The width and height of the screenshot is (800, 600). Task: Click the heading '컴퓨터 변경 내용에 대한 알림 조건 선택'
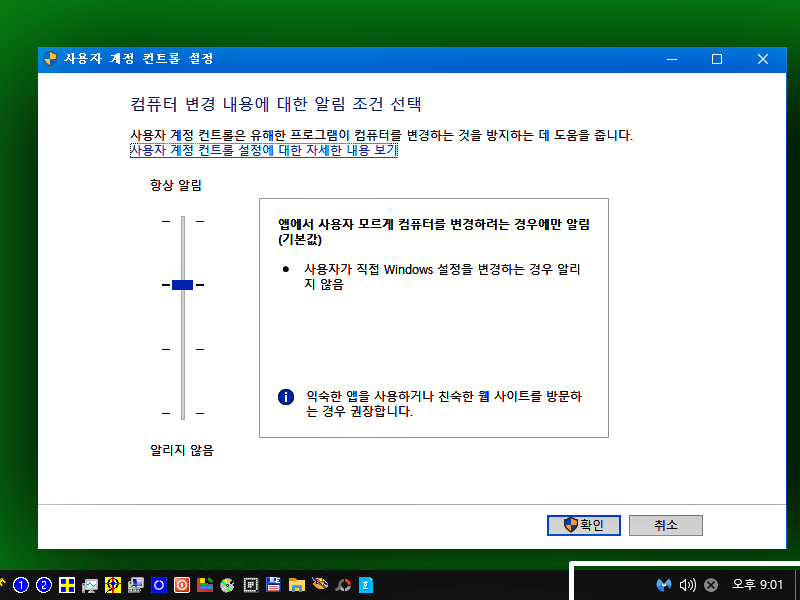[276, 104]
